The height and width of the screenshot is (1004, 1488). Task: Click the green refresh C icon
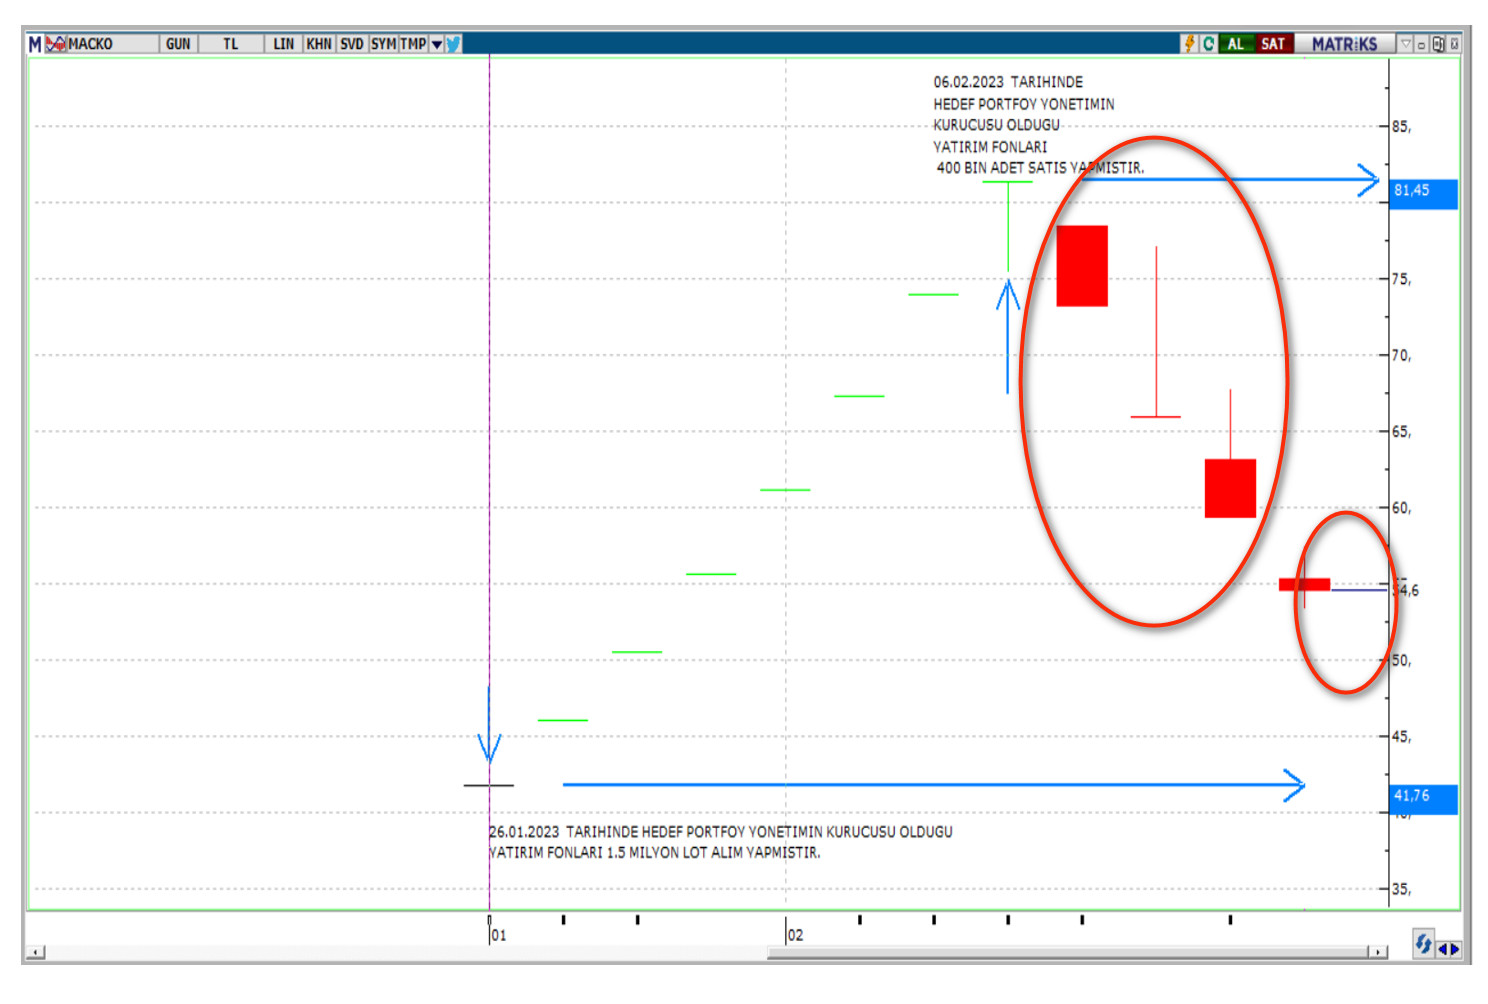(x=1208, y=44)
